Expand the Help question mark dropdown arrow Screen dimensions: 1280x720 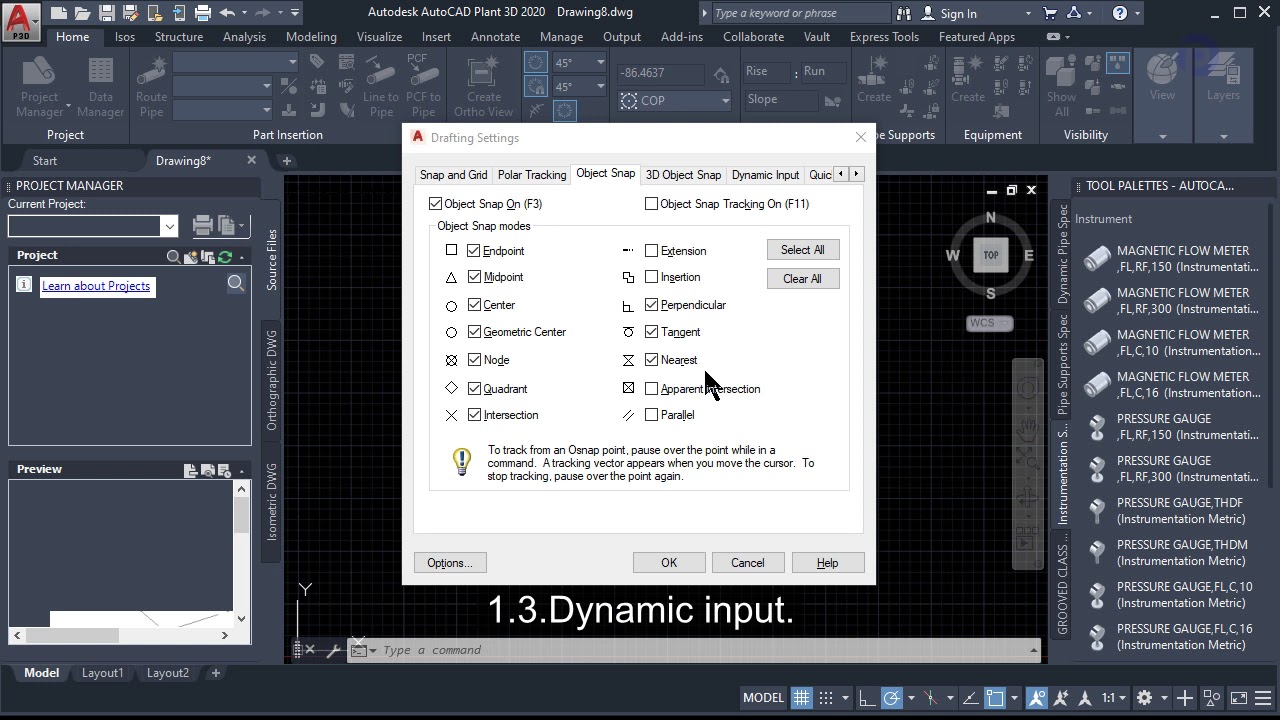click(x=1138, y=13)
